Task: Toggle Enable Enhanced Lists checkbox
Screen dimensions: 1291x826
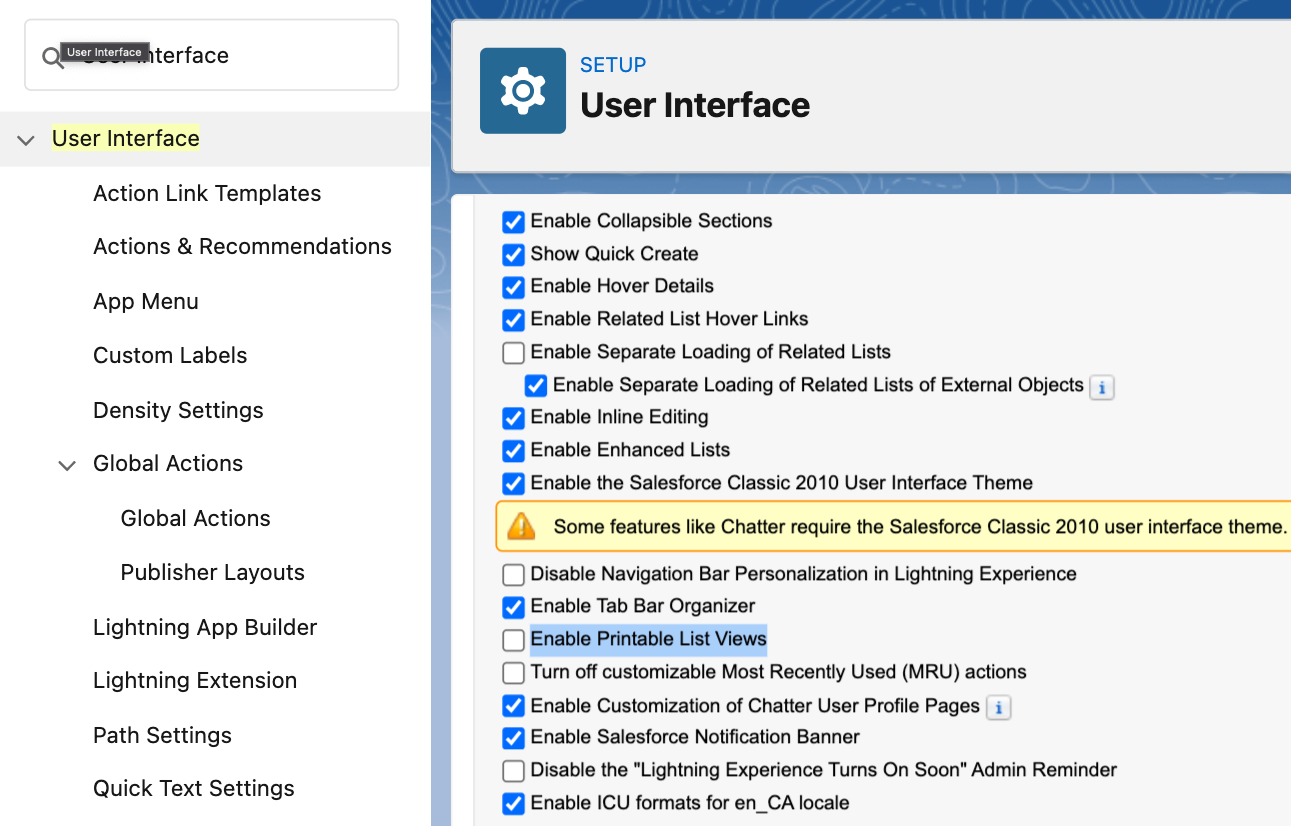Action: tap(513, 451)
